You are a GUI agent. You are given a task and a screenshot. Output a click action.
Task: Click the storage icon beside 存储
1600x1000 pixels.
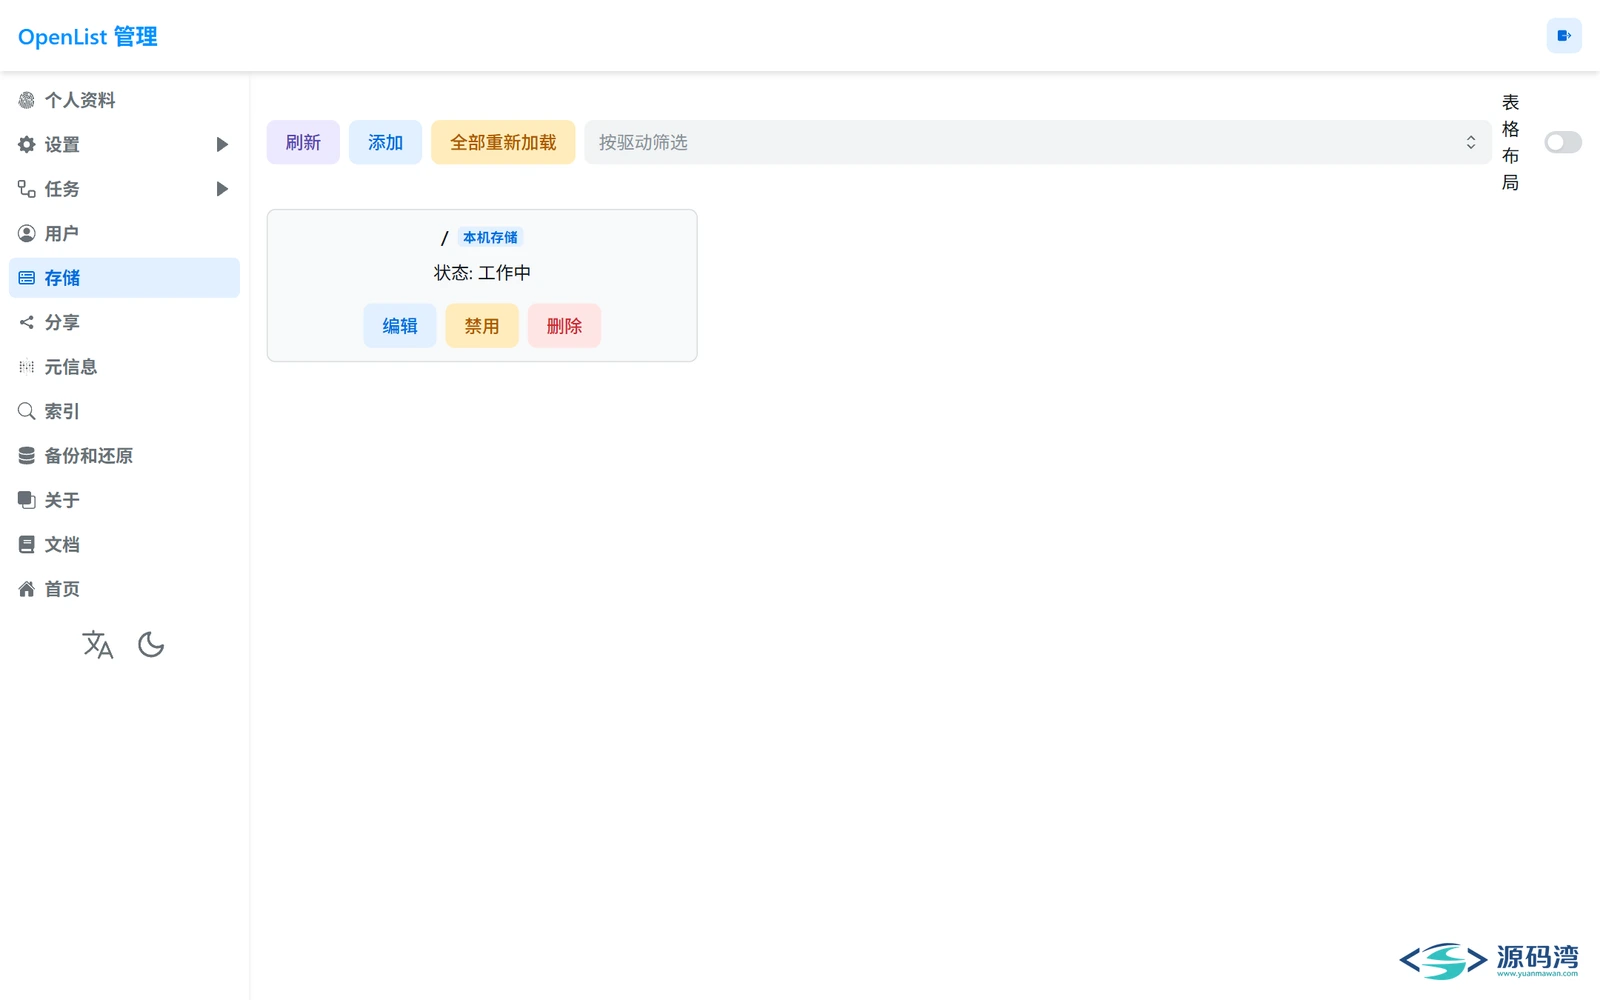27,278
